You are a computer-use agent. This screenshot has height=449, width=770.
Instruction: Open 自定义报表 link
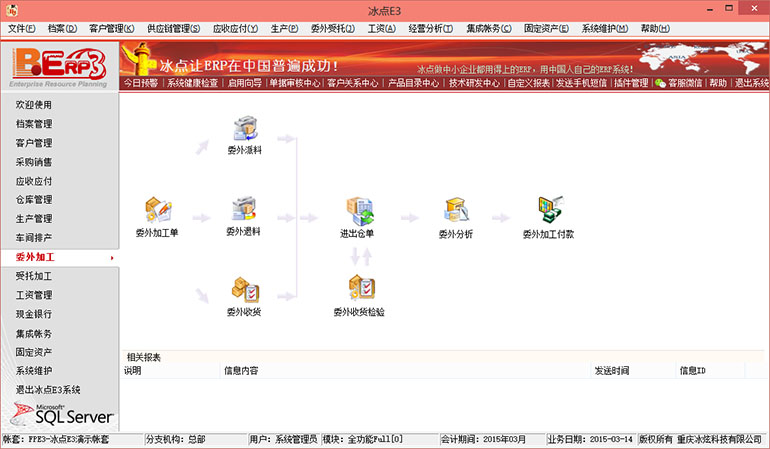coord(528,83)
